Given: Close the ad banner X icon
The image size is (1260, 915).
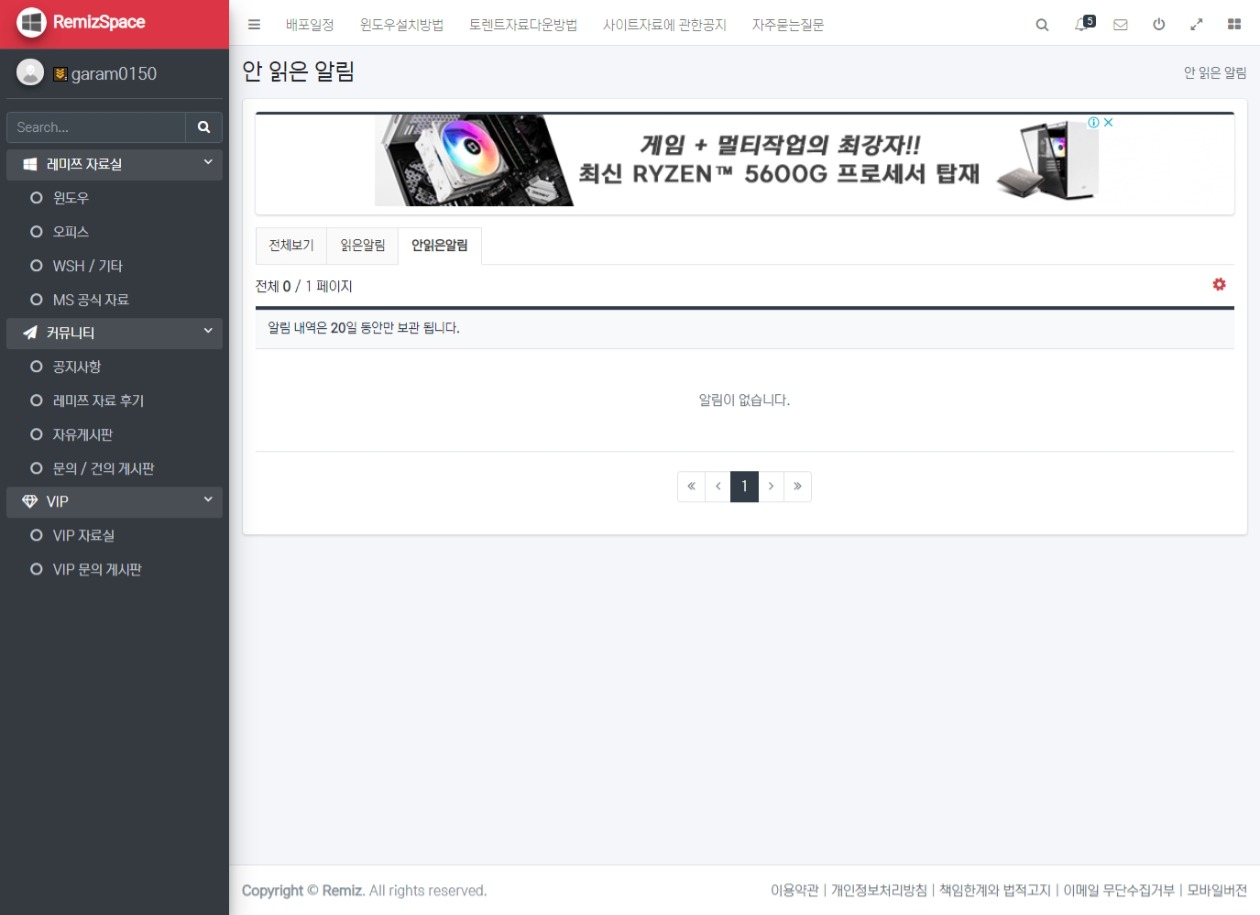Looking at the screenshot, I should (1108, 122).
